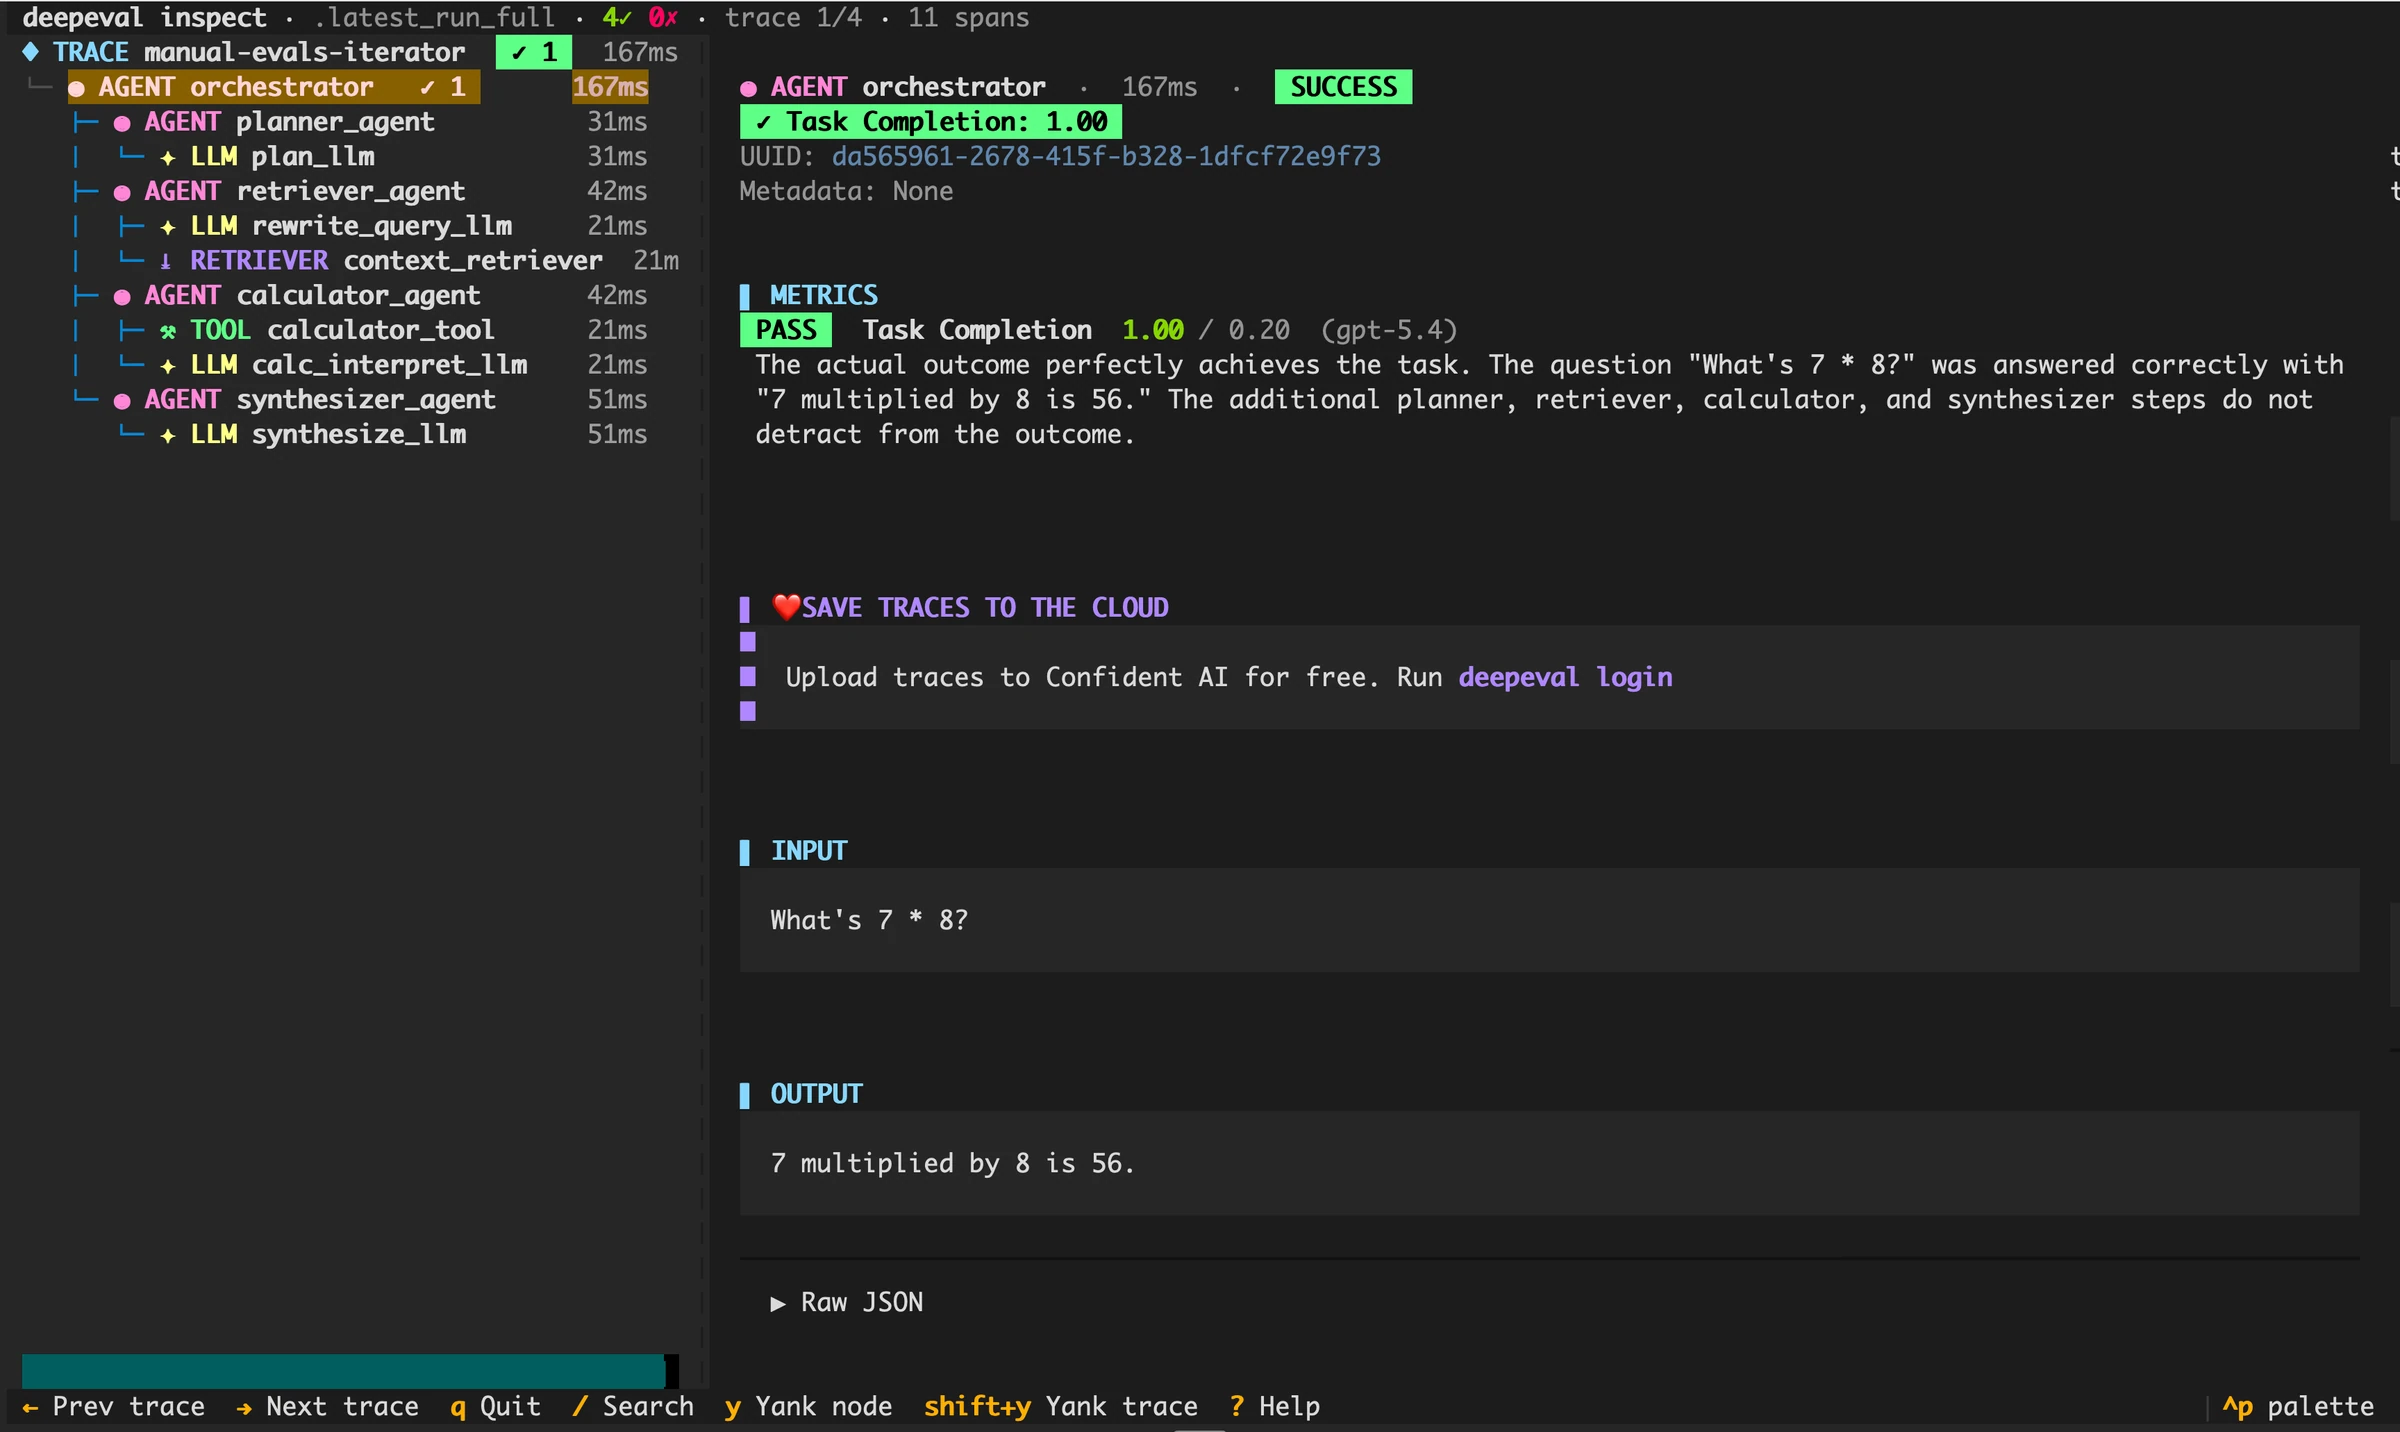Click the pink dot beside planner_agent
Screen dimensions: 2400x1432
[122, 123]
